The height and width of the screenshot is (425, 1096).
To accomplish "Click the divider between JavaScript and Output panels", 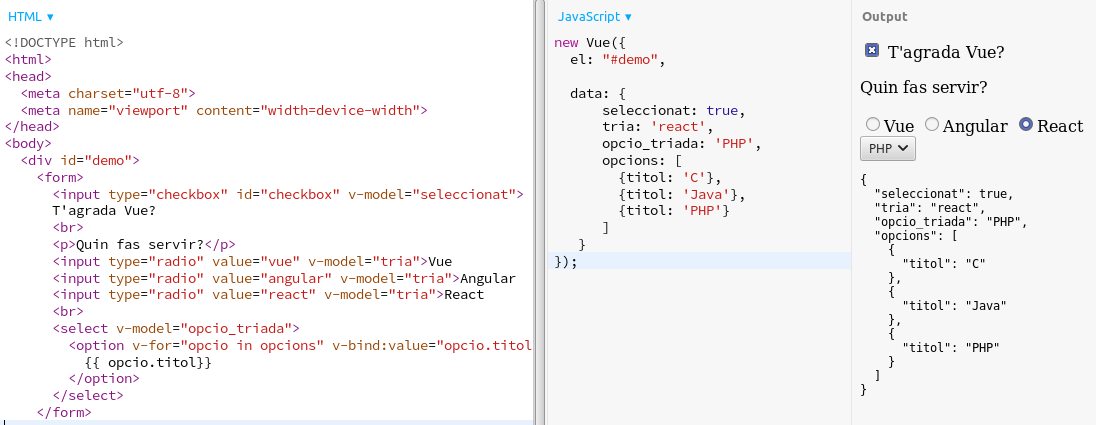I will click(851, 212).
